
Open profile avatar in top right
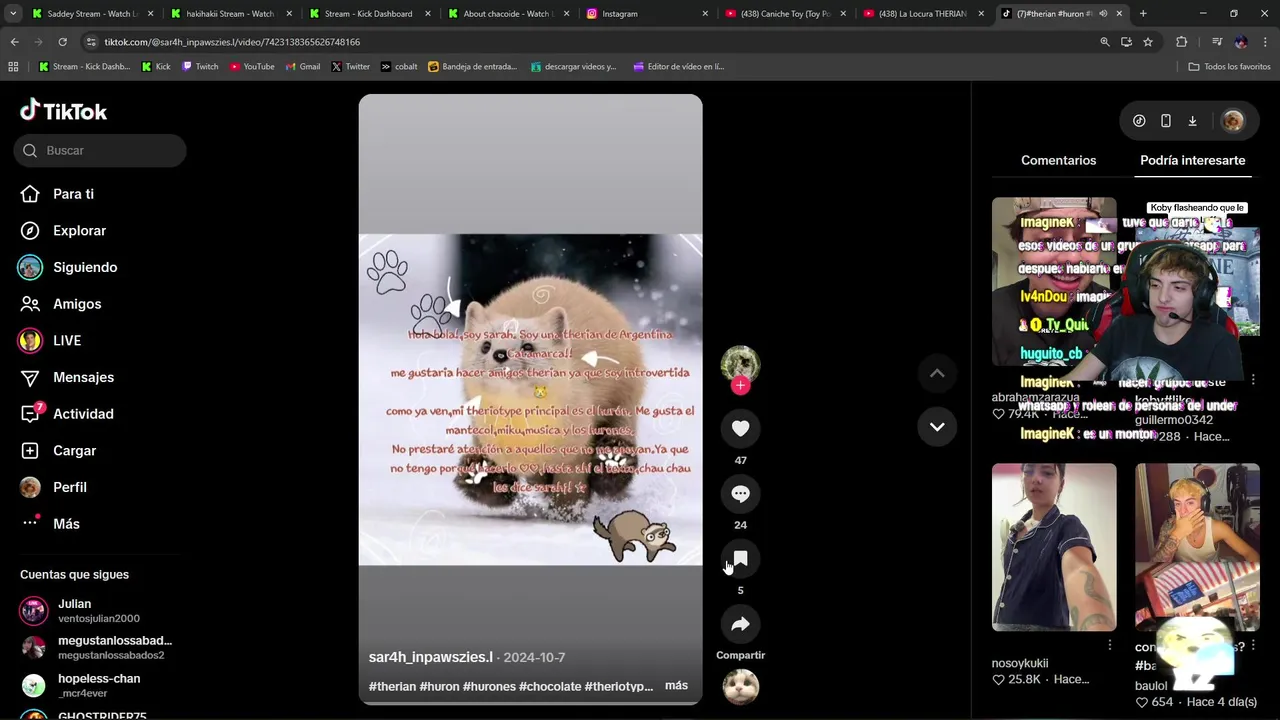pos(1232,121)
